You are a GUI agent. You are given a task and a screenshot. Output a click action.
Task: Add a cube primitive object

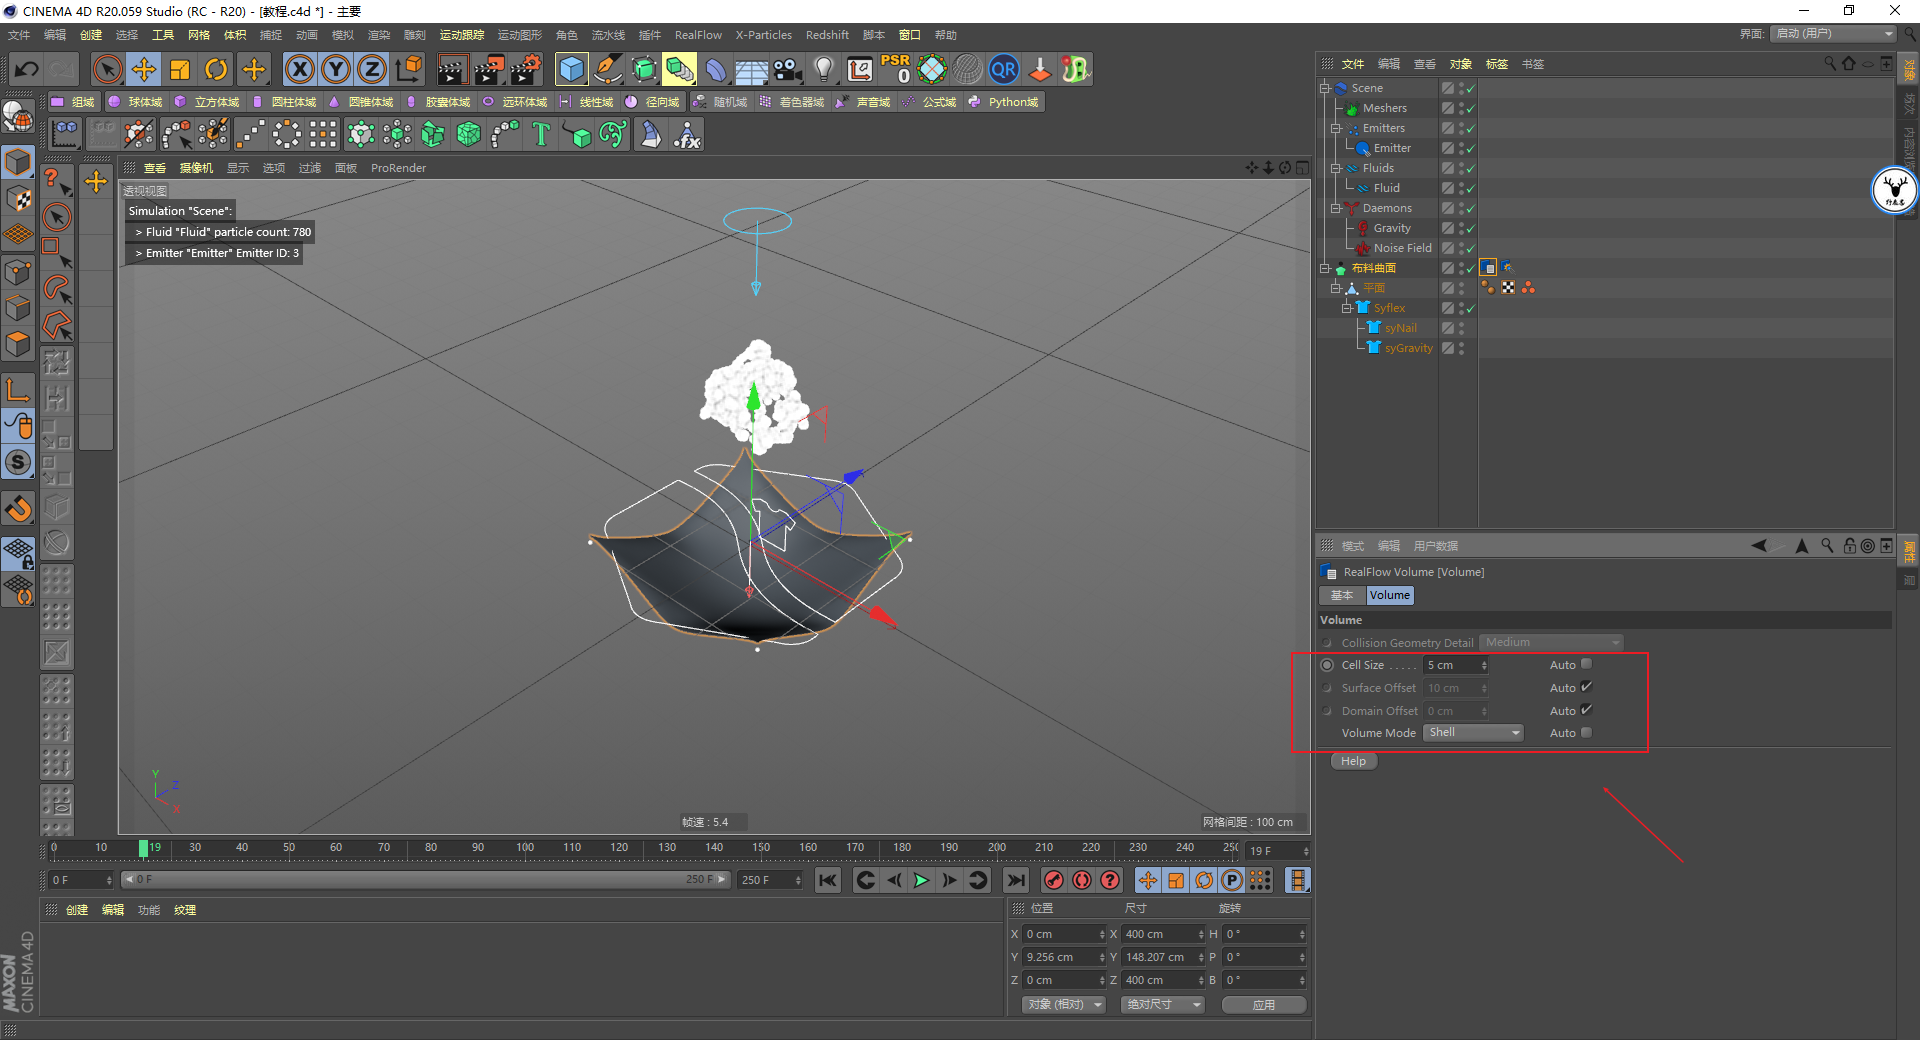[x=571, y=70]
